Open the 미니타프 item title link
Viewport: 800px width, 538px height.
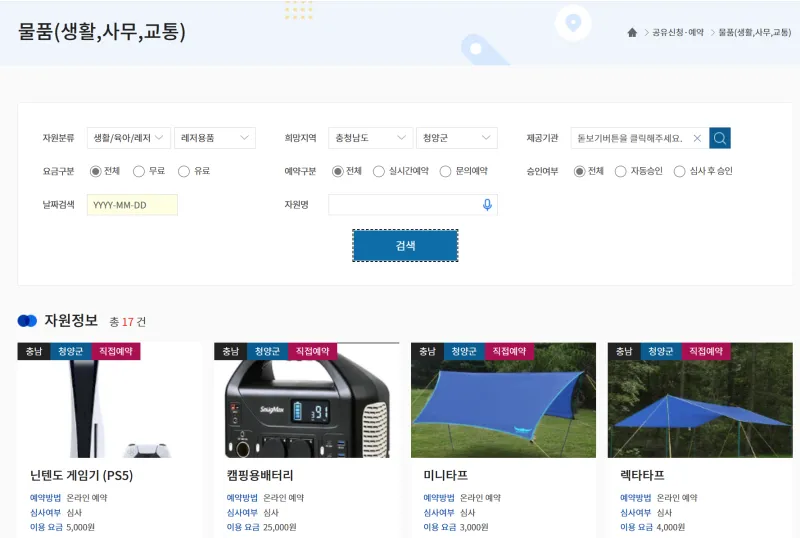[x=446, y=475]
